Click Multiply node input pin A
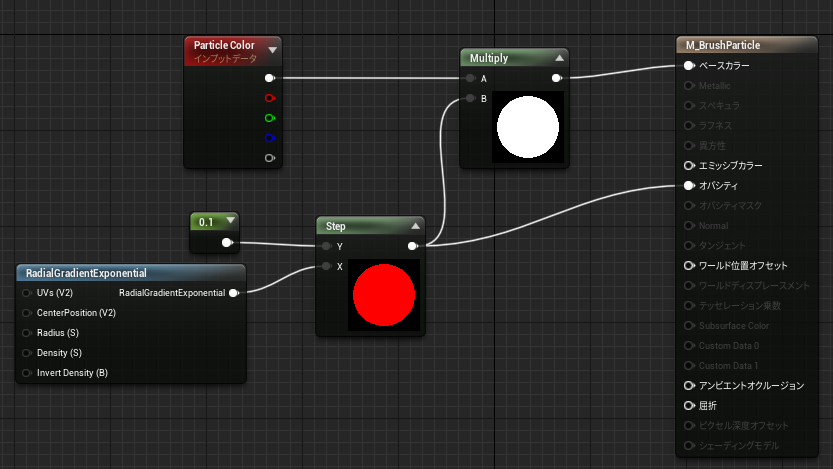Screen dimensions: 833x469 [470, 78]
